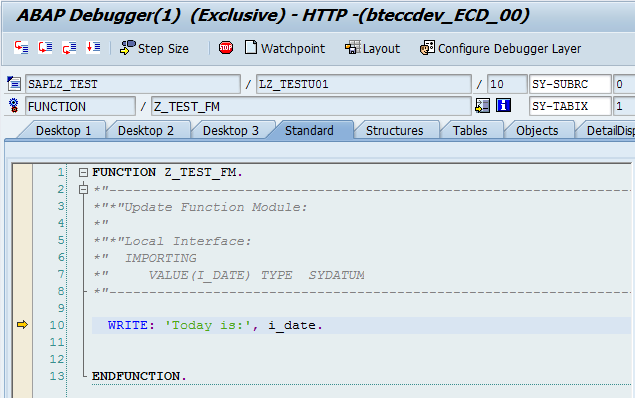Click variable i_date in line 10
635x398 pixels.
[x=292, y=325]
